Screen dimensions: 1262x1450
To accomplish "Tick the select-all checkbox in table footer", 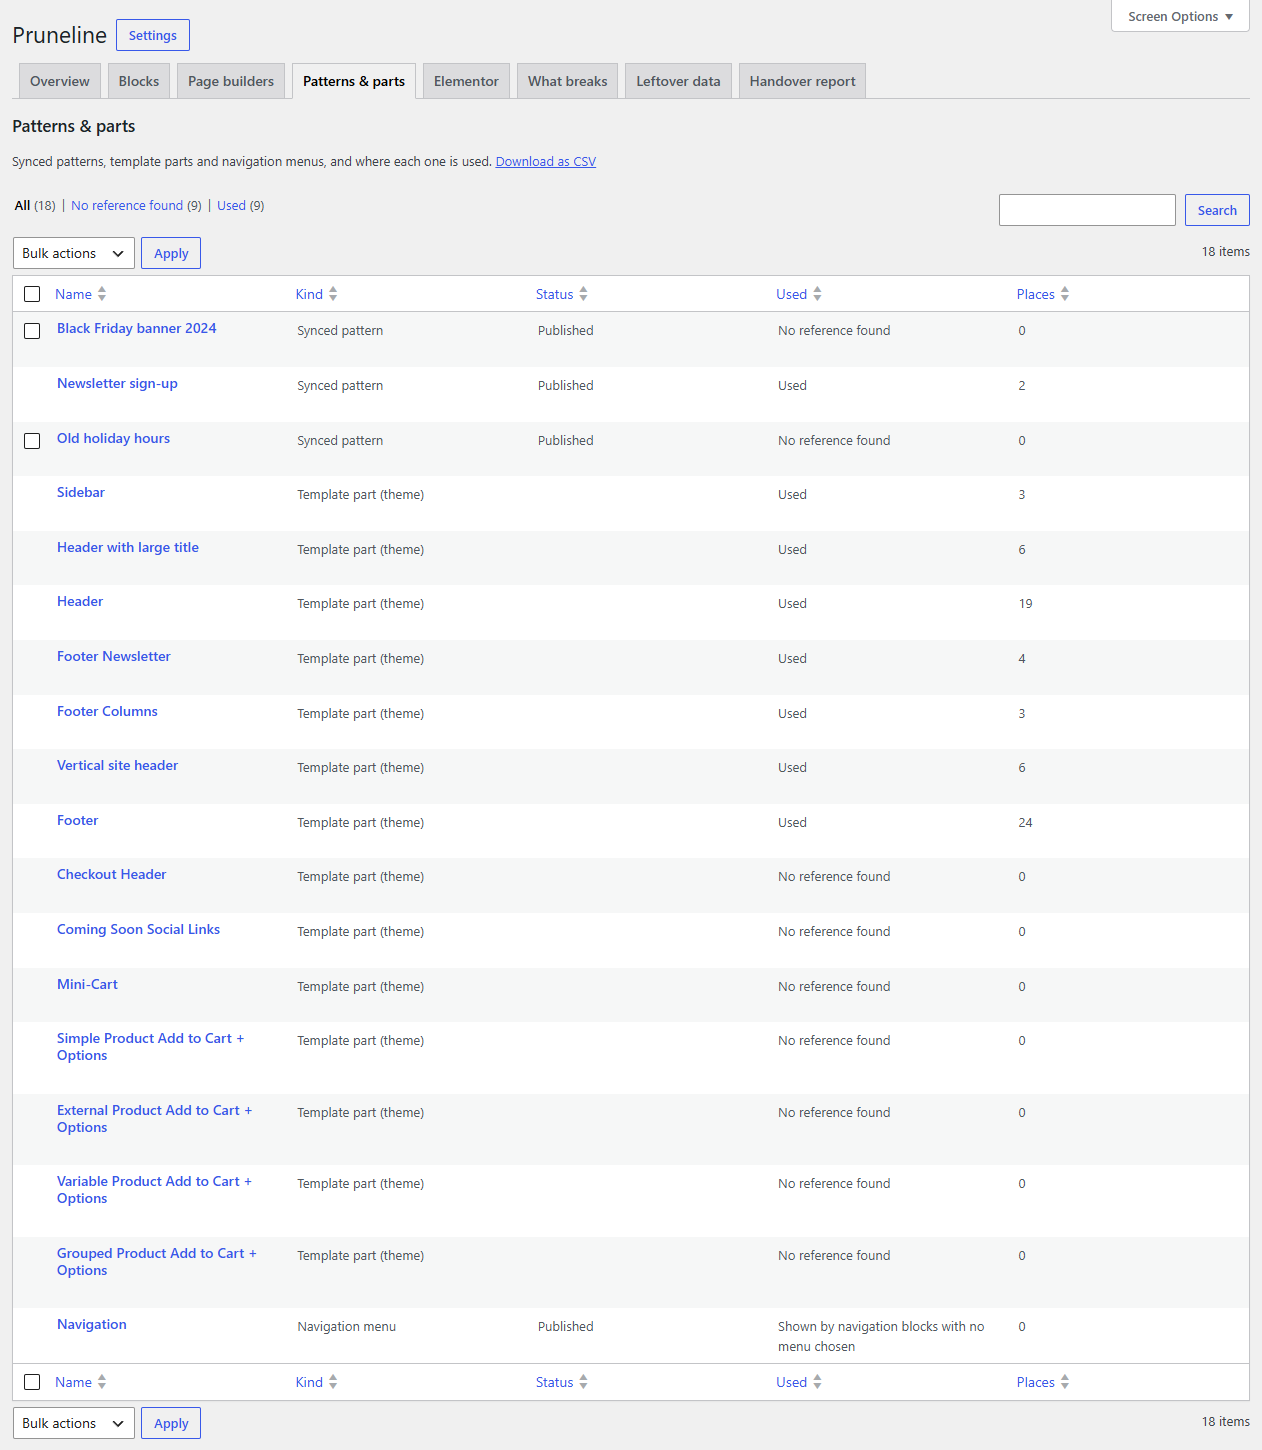I will [x=32, y=1382].
